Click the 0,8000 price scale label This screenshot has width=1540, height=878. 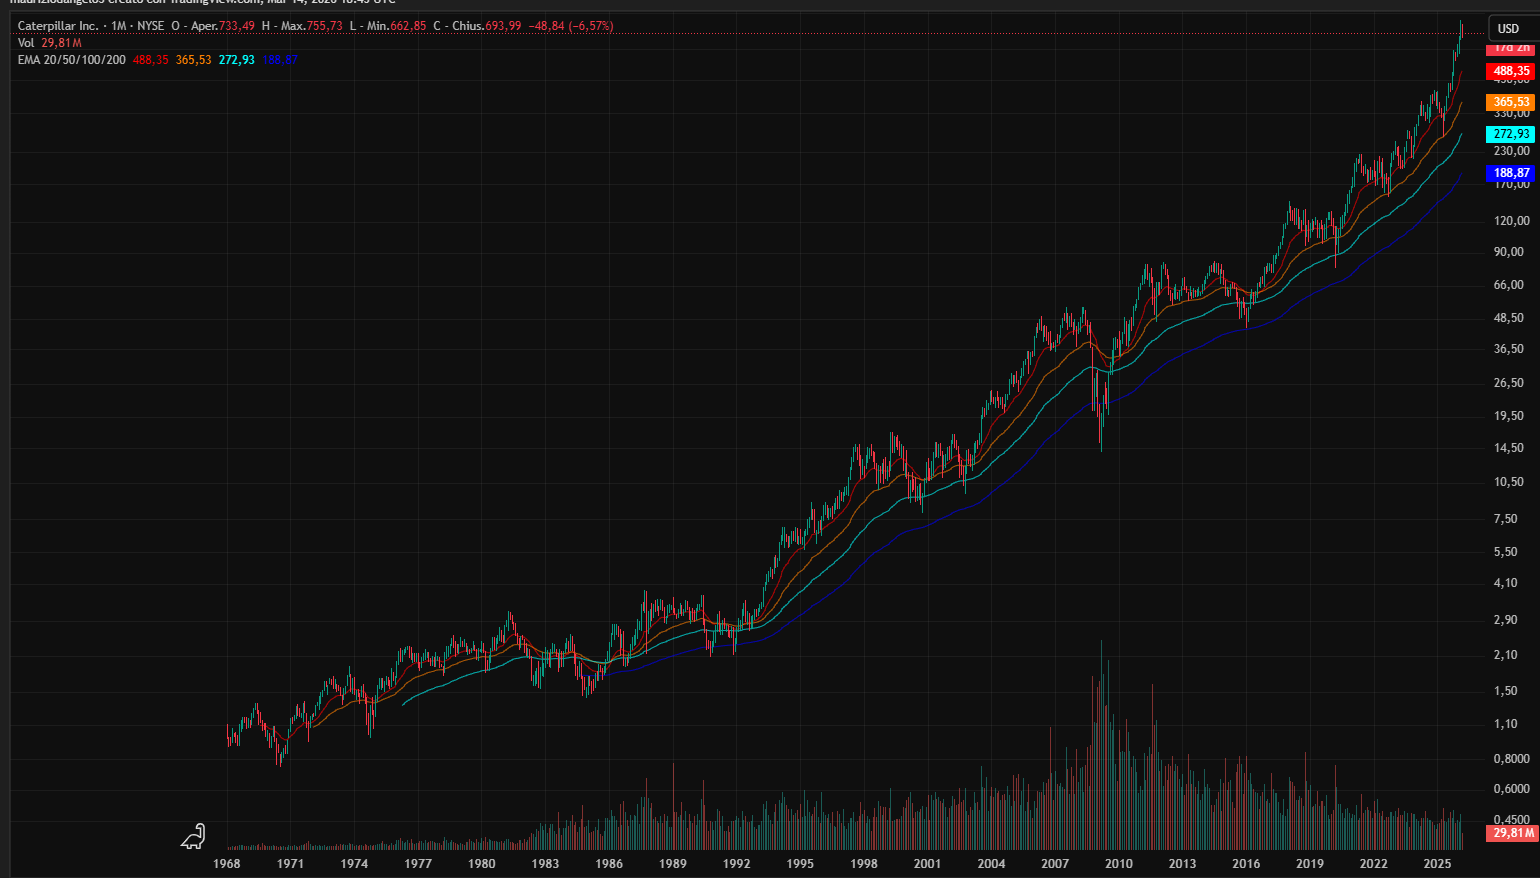pos(1512,759)
